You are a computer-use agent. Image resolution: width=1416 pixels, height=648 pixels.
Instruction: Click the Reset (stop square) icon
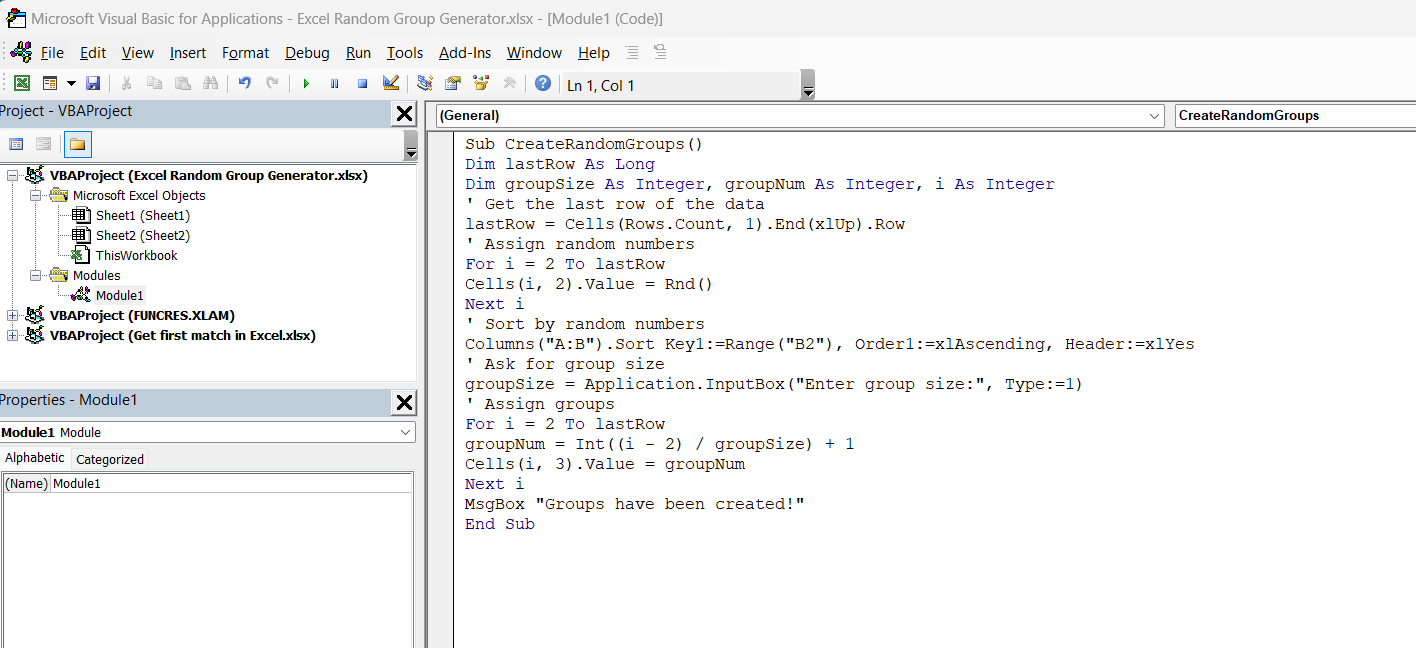(362, 84)
